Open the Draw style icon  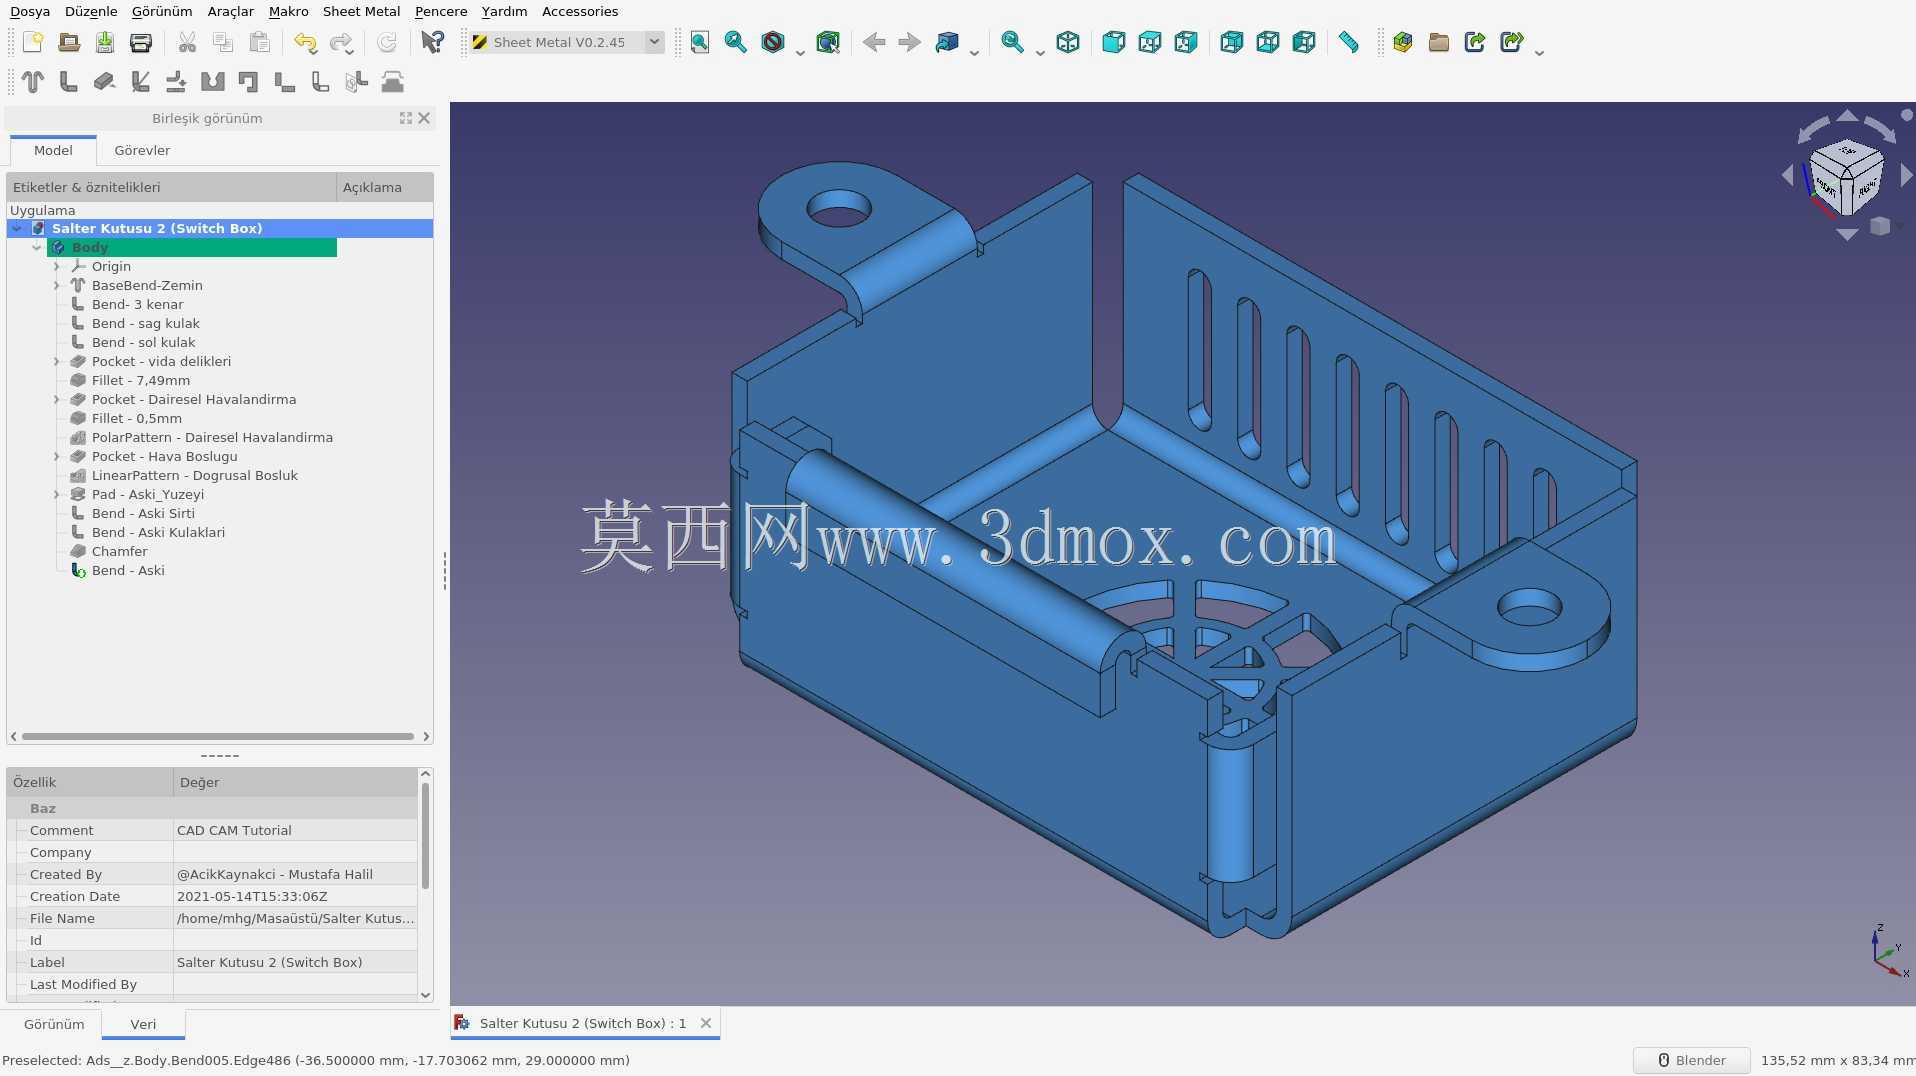tap(773, 42)
